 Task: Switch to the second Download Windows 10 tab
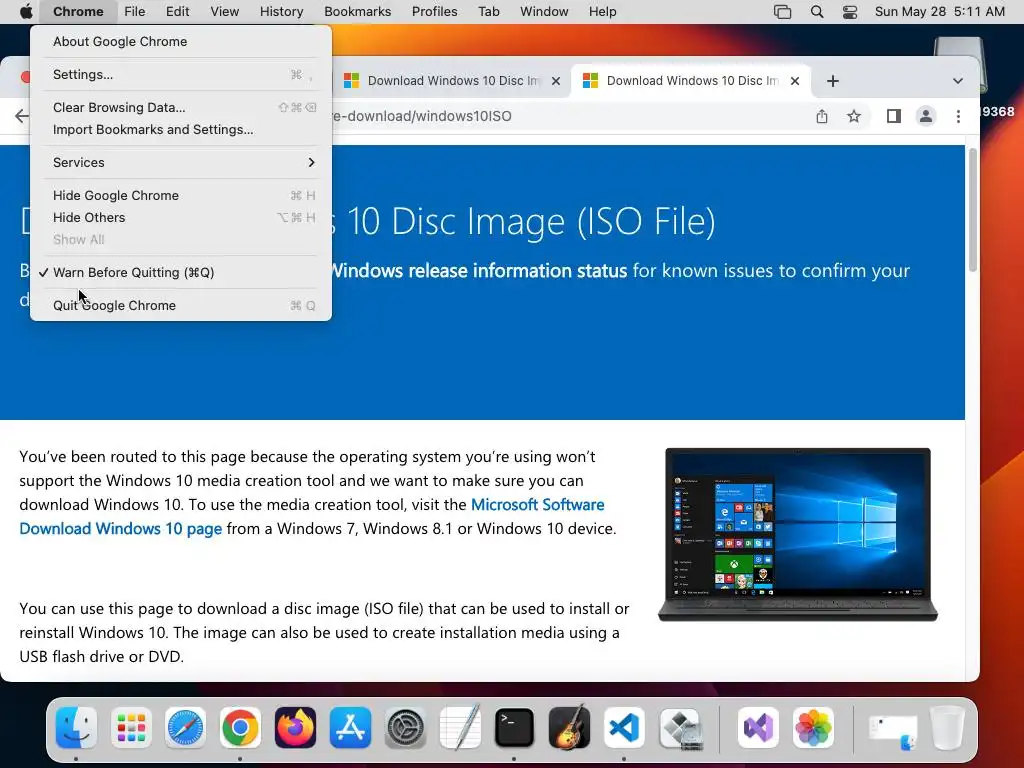click(x=692, y=81)
